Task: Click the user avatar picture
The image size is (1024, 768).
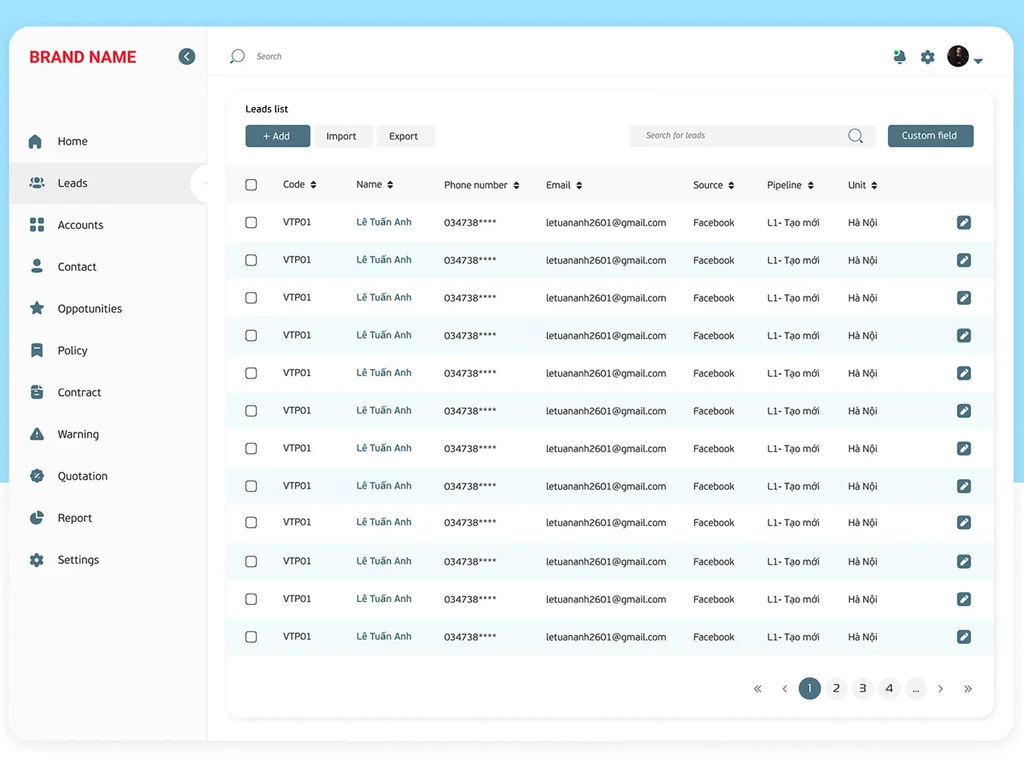Action: pos(957,56)
